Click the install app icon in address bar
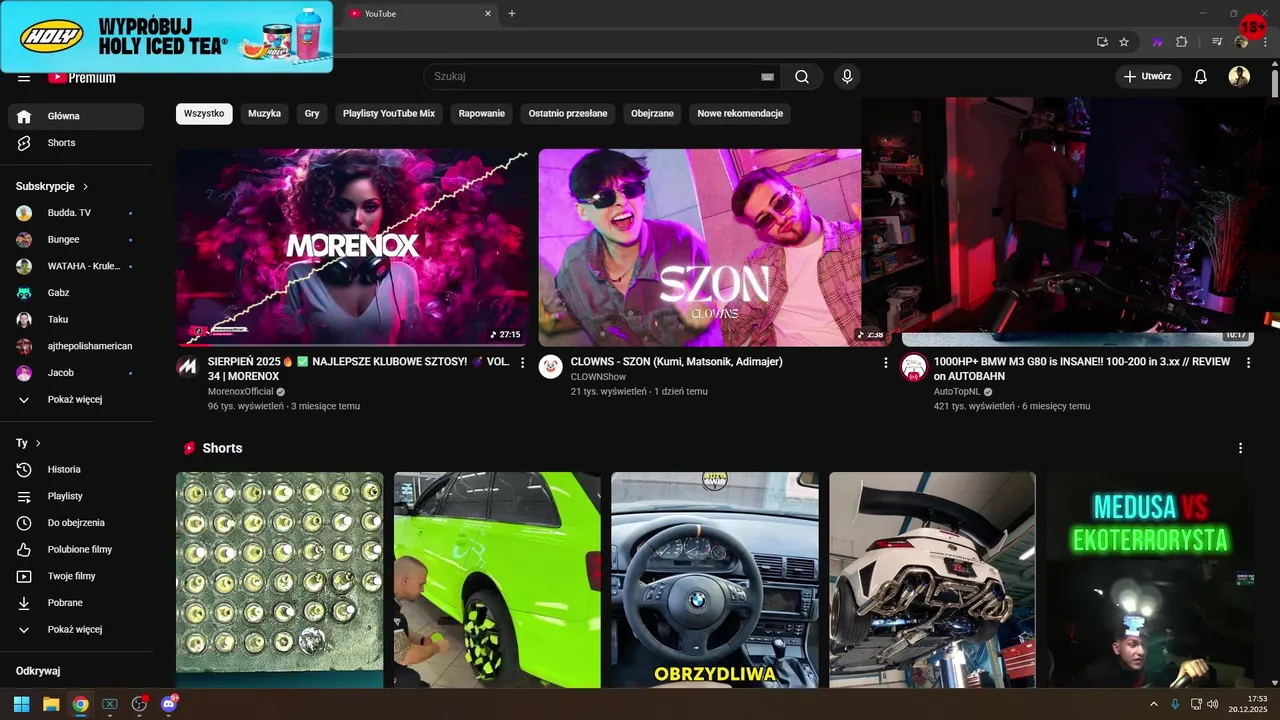This screenshot has height=720, width=1280. (1102, 42)
